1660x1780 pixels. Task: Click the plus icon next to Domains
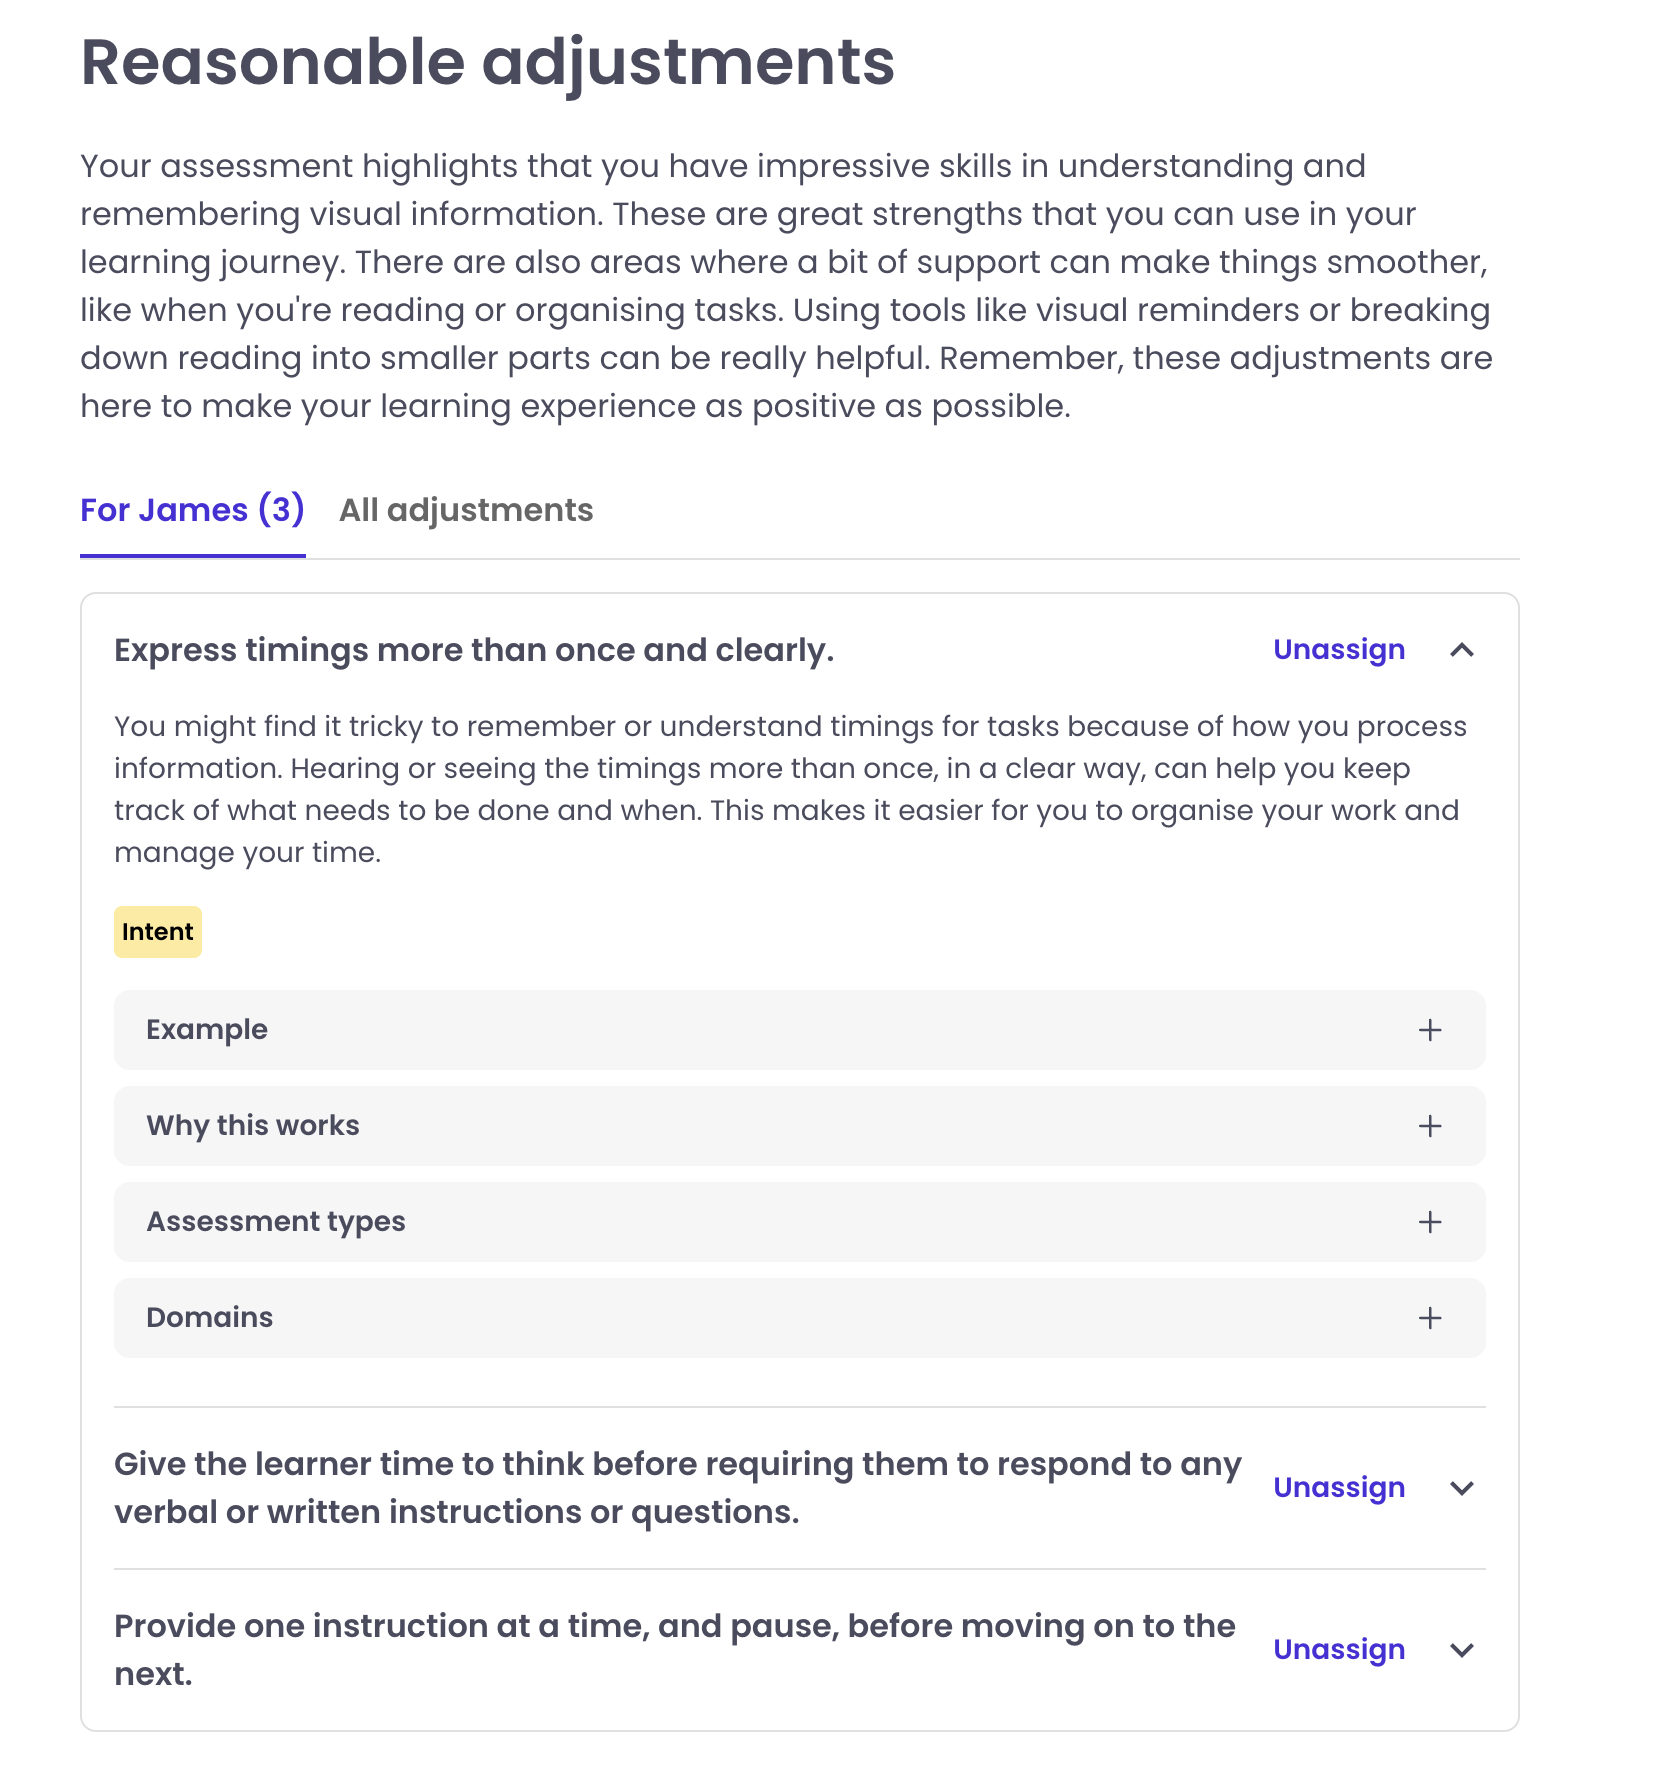[1430, 1318]
